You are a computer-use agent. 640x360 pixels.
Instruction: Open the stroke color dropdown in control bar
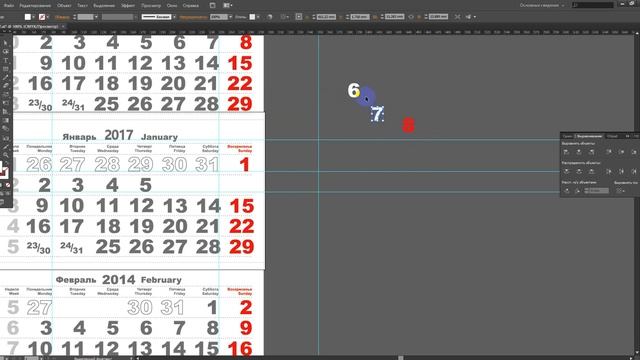tap(48, 17)
